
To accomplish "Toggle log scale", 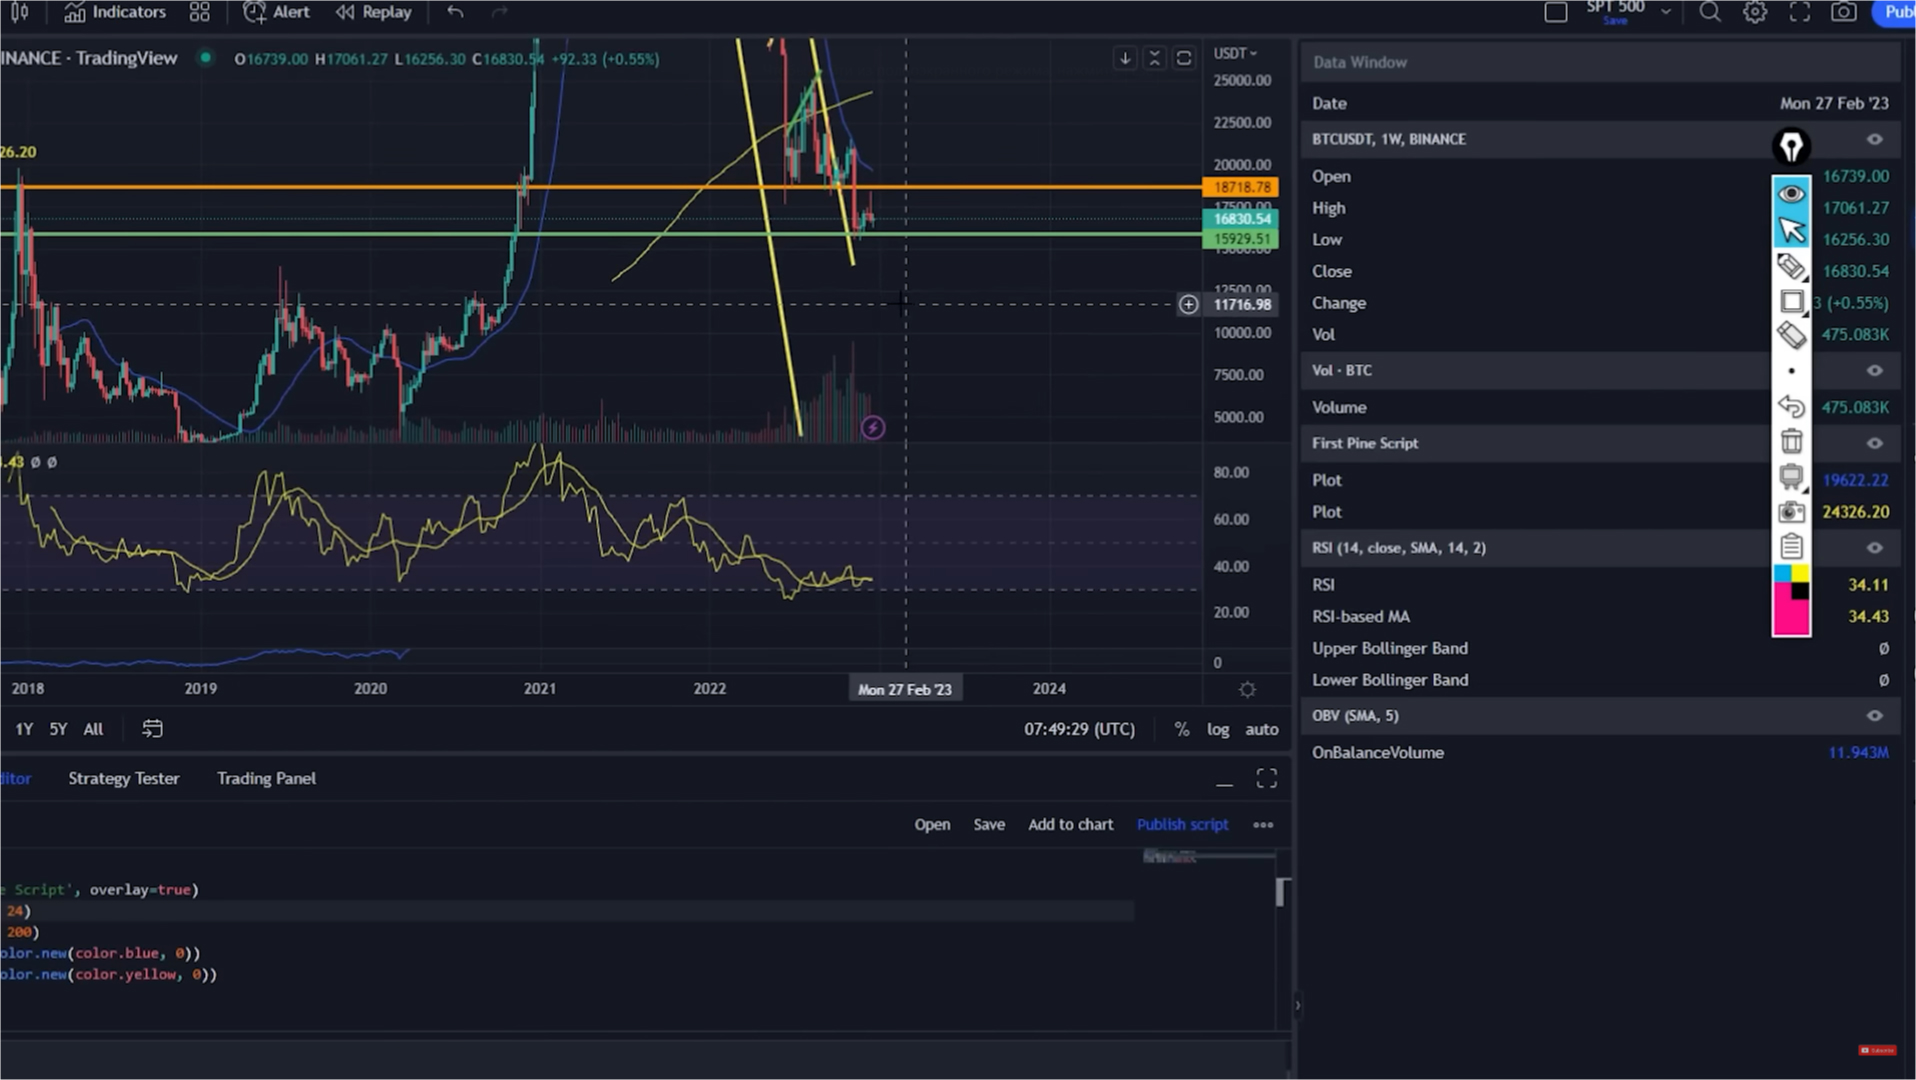I will 1217,729.
